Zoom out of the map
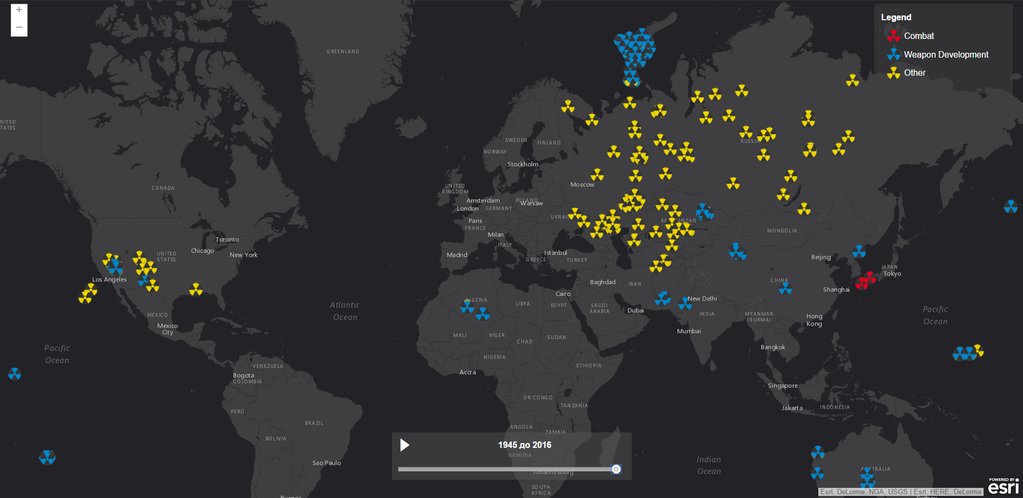The width and height of the screenshot is (1023, 498). pyautogui.click(x=19, y=28)
